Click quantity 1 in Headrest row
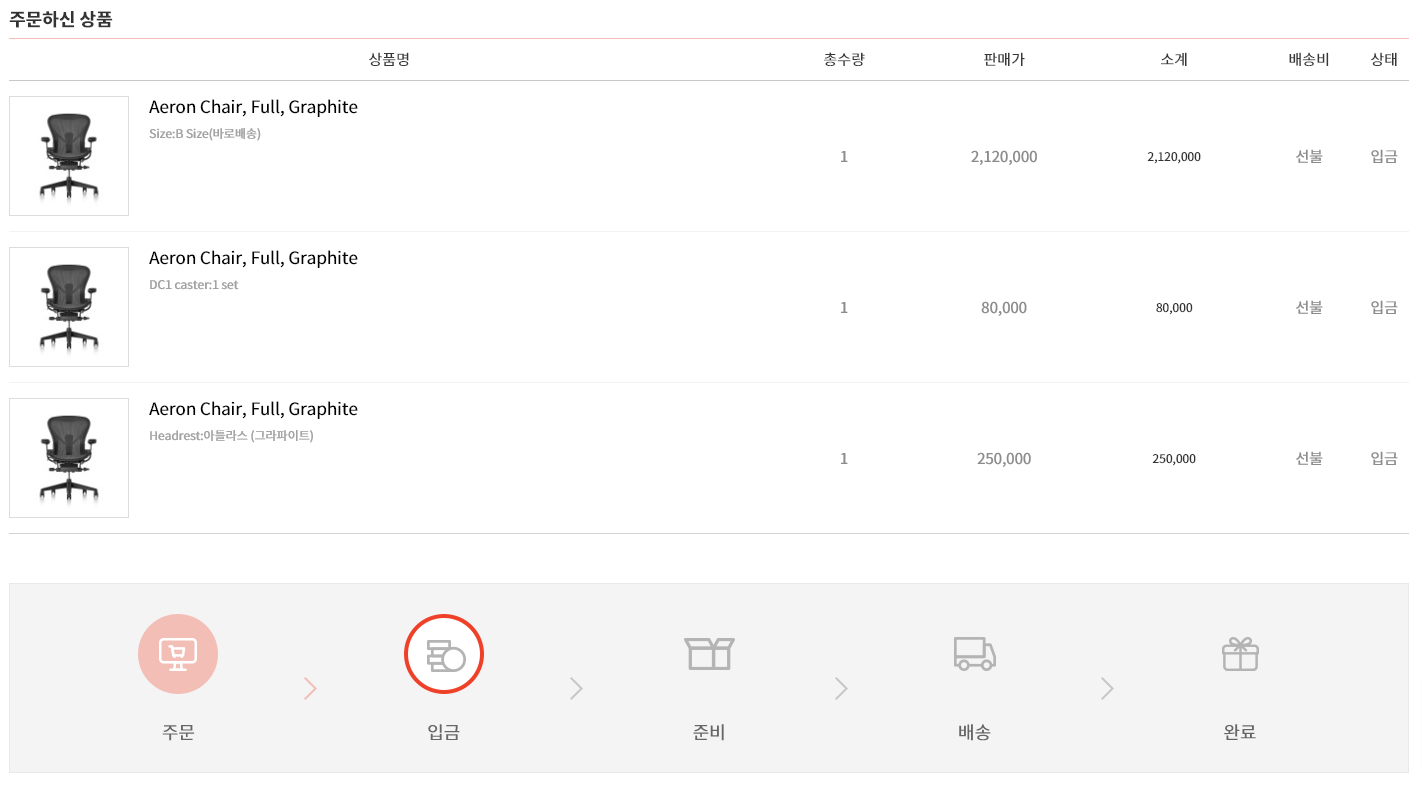Image resolution: width=1422 pixels, height=786 pixels. pos(844,459)
